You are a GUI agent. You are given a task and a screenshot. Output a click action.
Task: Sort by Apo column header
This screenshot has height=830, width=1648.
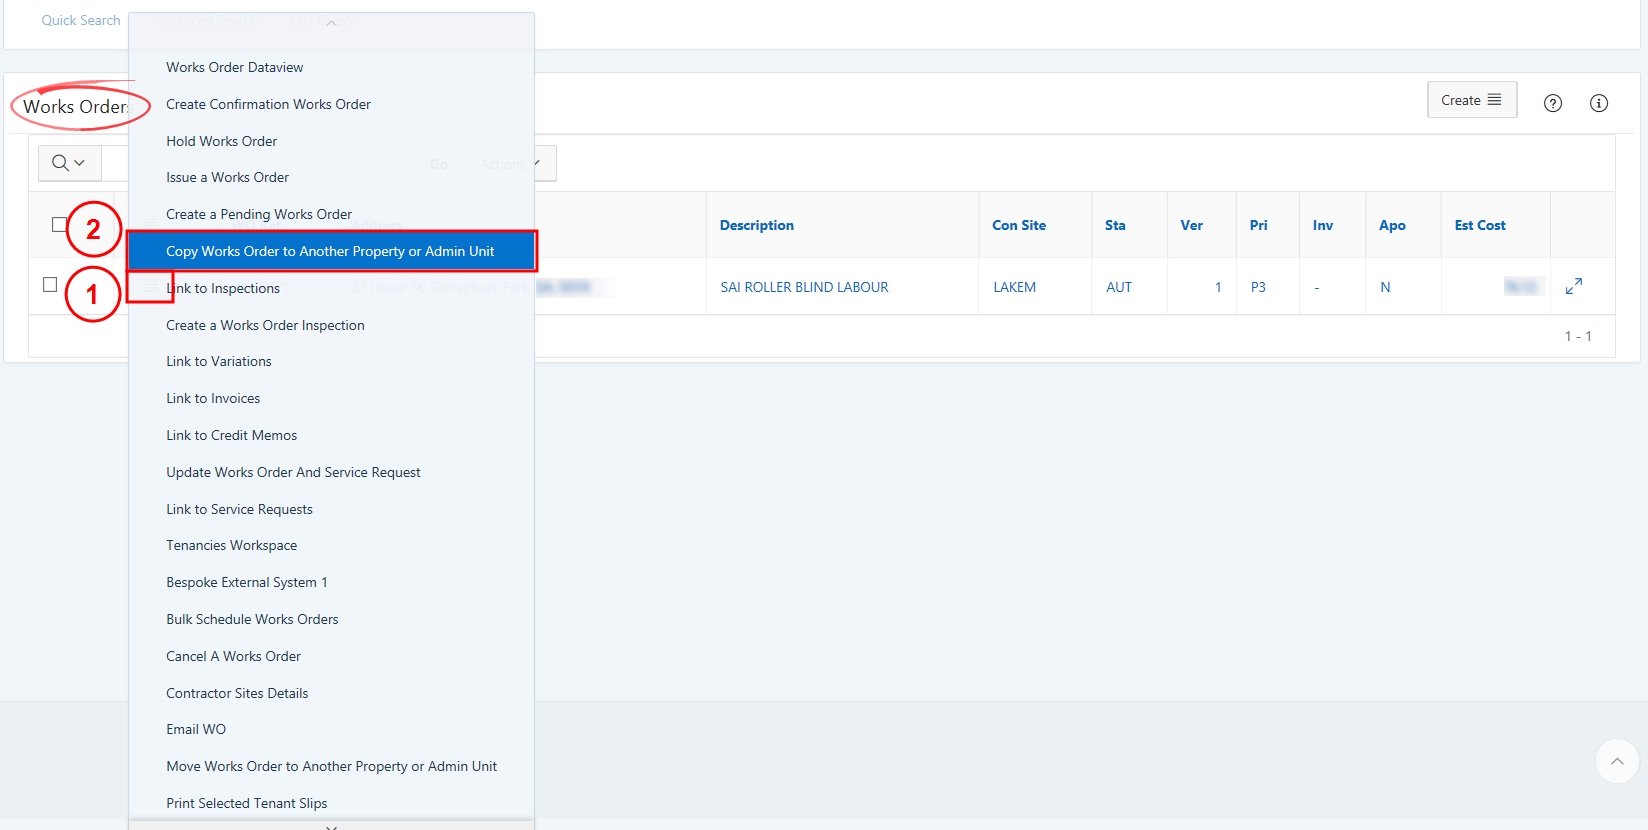[x=1392, y=225]
